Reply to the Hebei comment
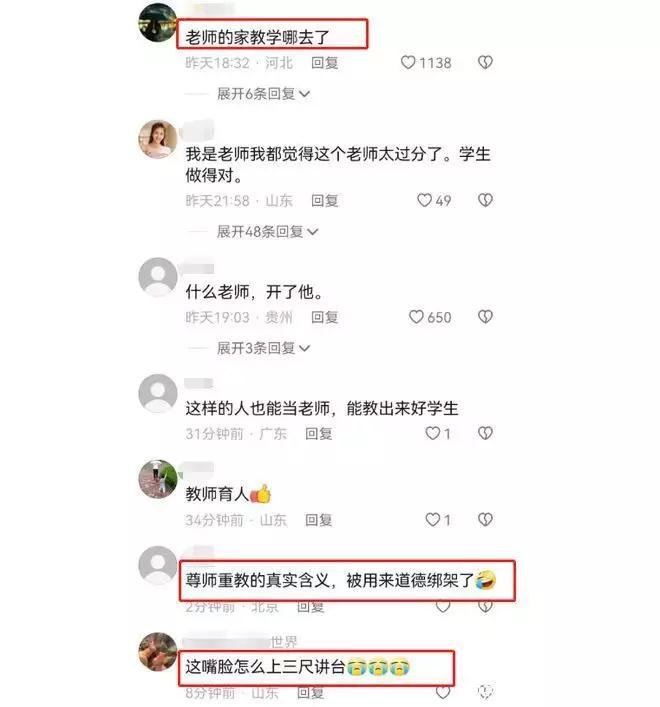This screenshot has width=660, height=707. (325, 63)
